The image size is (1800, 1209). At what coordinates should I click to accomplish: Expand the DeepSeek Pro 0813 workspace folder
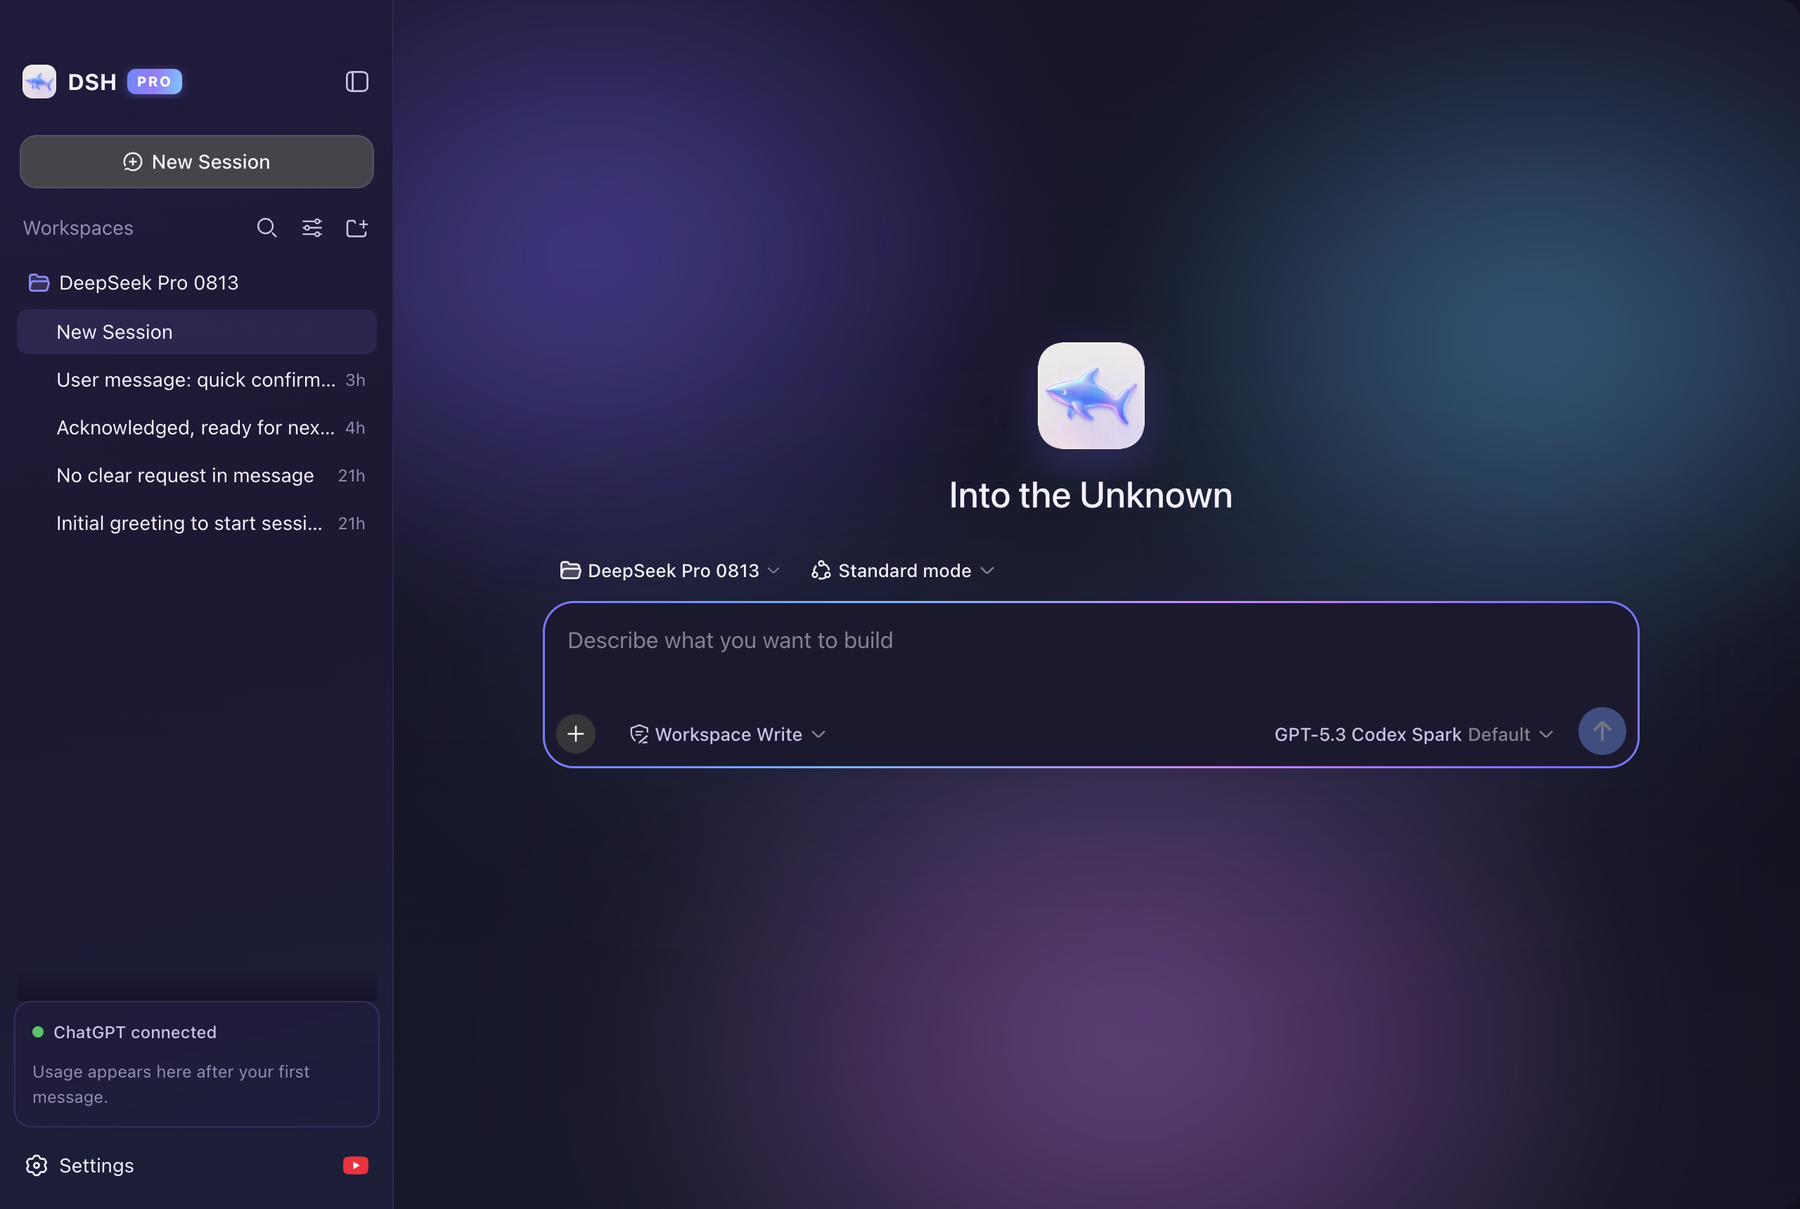[x=134, y=283]
